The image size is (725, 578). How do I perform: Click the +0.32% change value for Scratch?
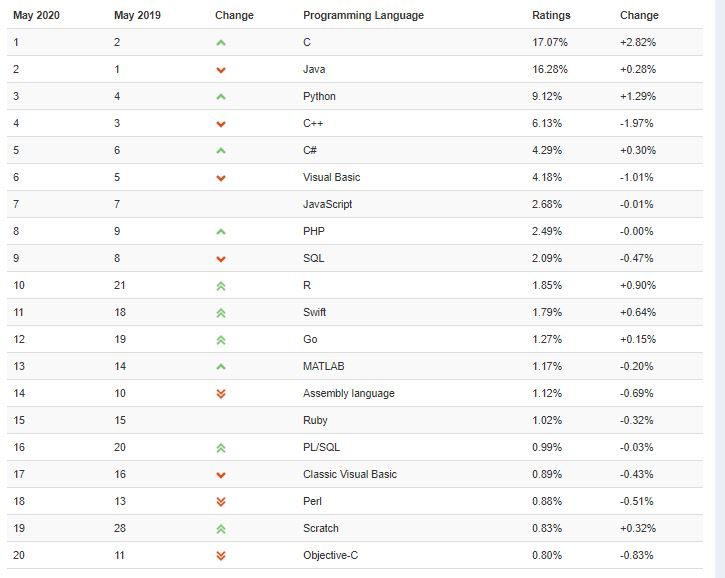click(638, 528)
